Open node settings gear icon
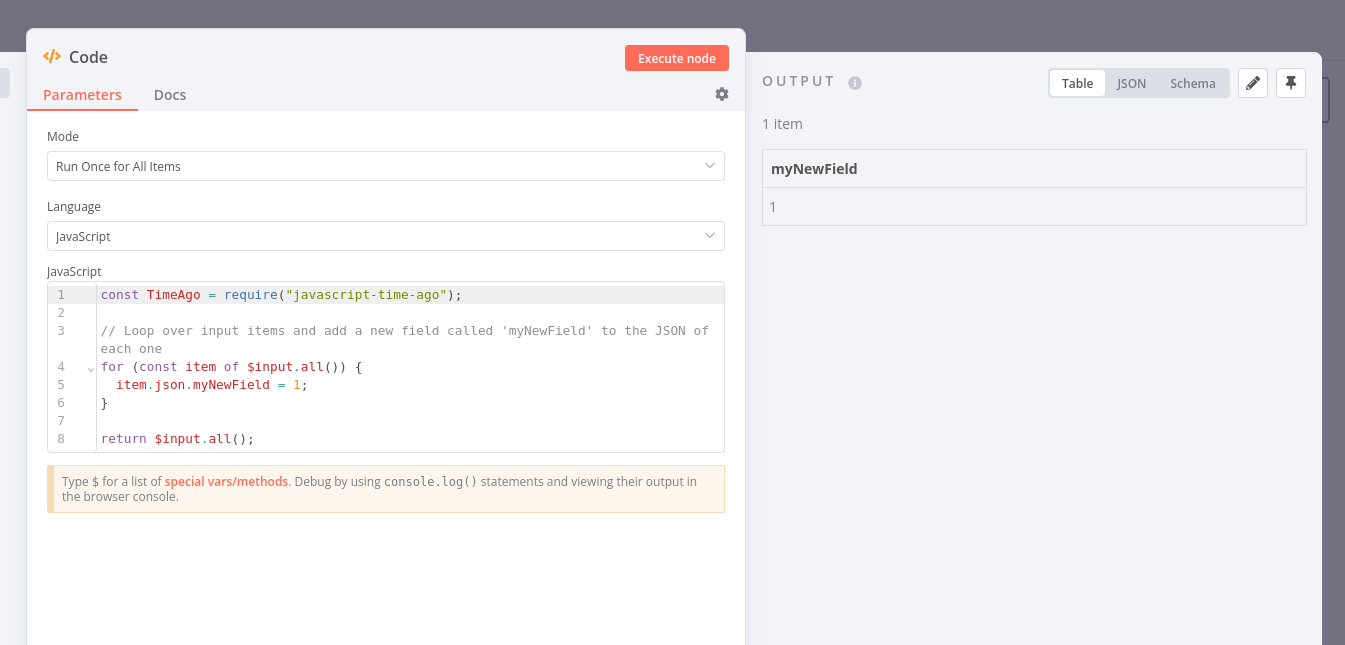The width and height of the screenshot is (1345, 645). point(722,94)
